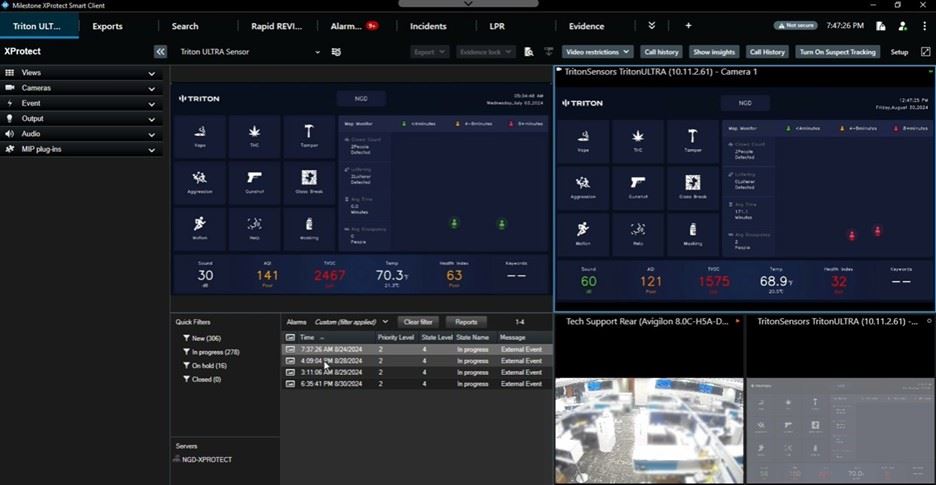This screenshot has height=485, width=936.
Task: Toggle the On hold (16) quick filter
Action: point(210,366)
